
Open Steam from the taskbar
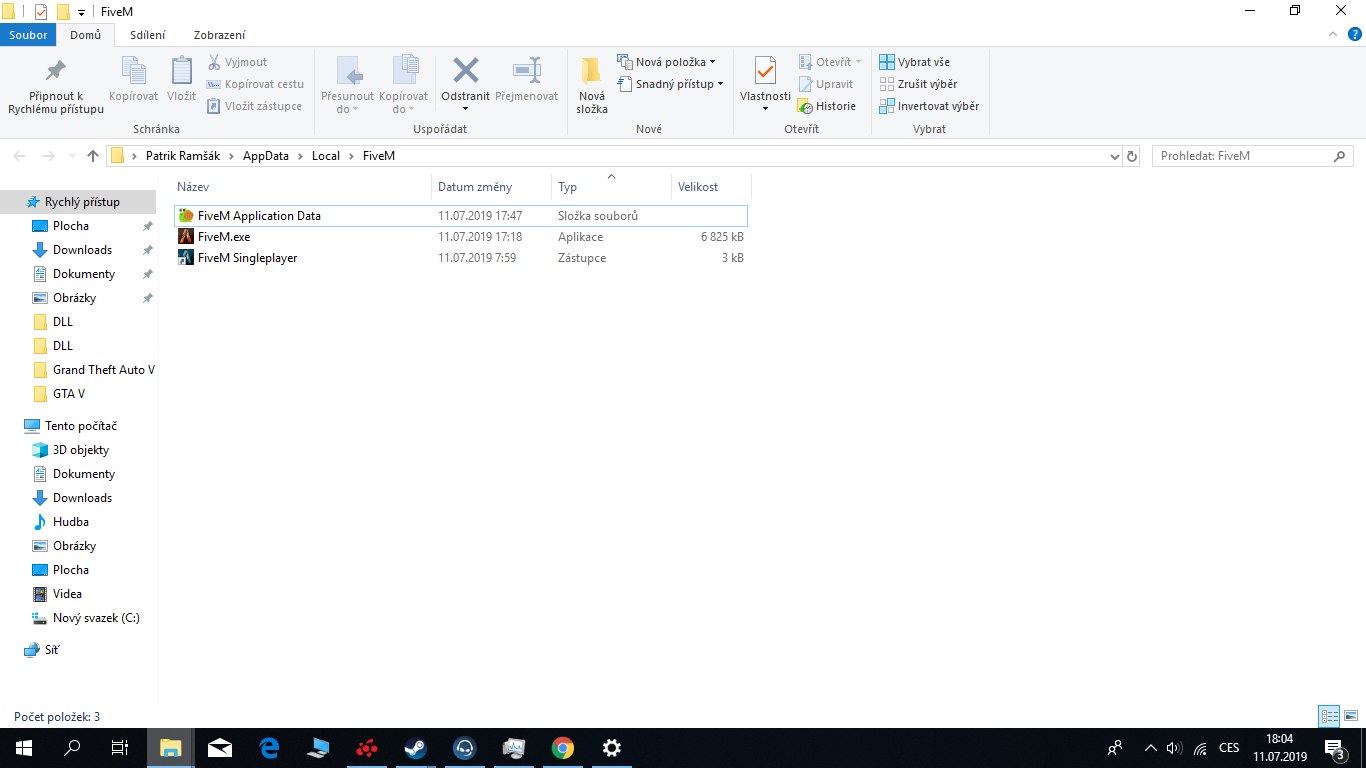pos(416,748)
